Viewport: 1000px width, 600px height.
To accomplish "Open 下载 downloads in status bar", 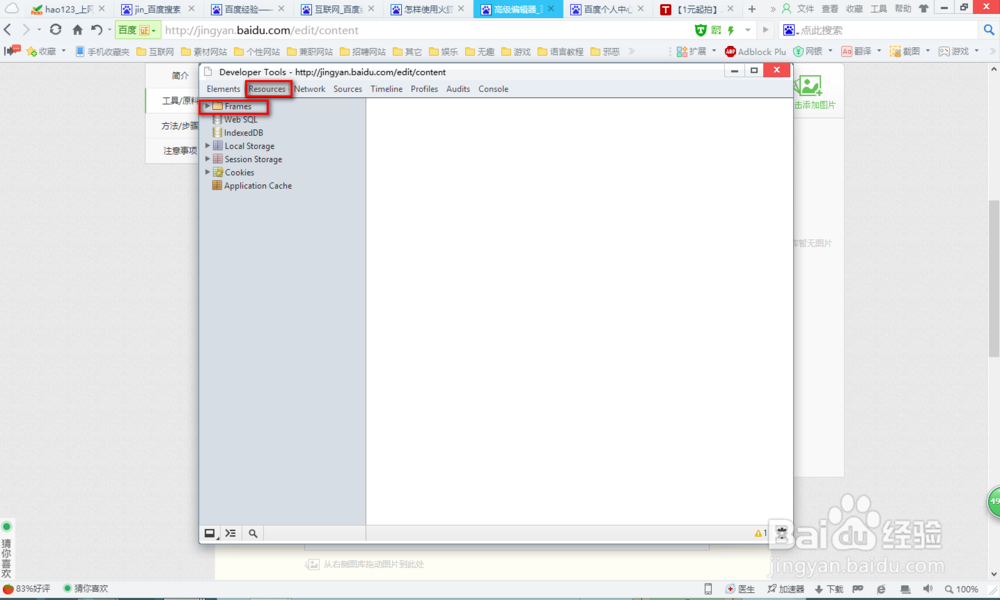I will point(829,589).
